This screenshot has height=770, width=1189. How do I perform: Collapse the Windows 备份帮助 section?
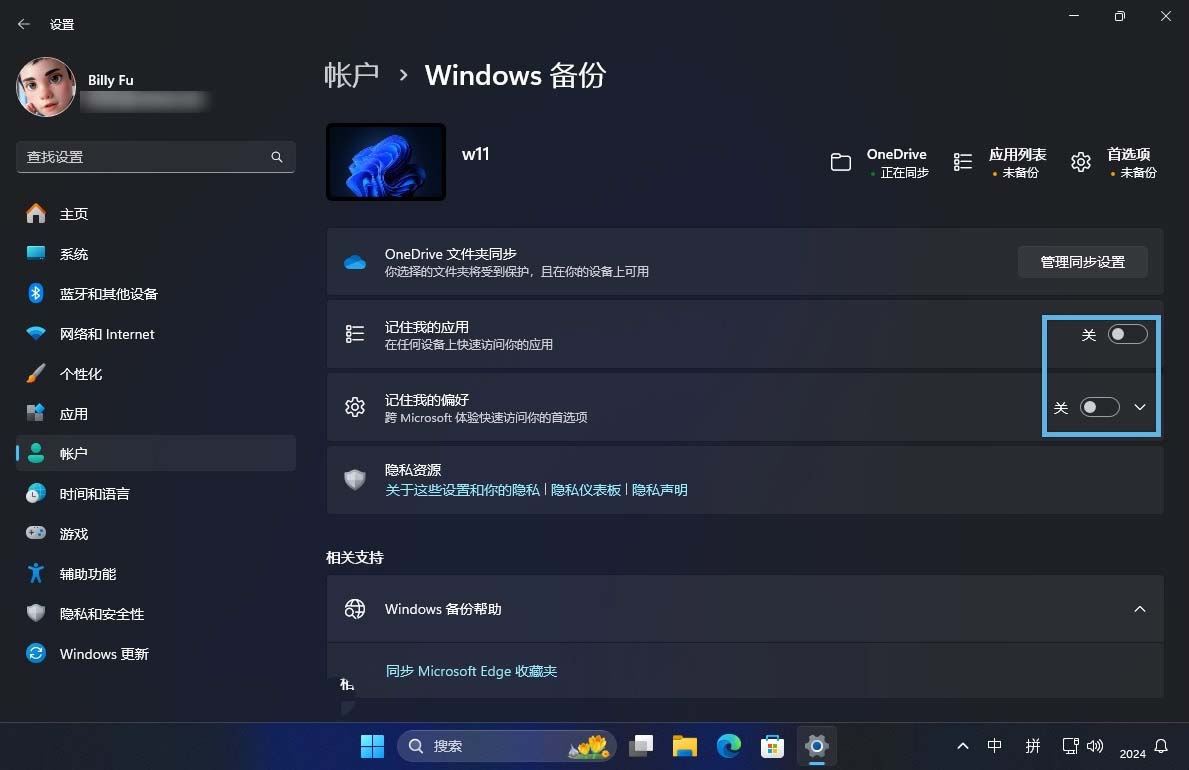1140,608
